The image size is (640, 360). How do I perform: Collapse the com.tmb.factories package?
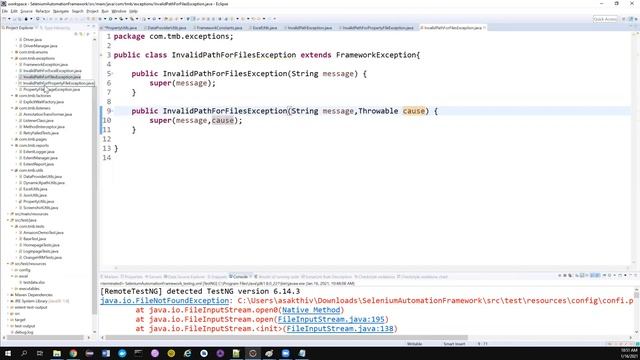coord(12,96)
